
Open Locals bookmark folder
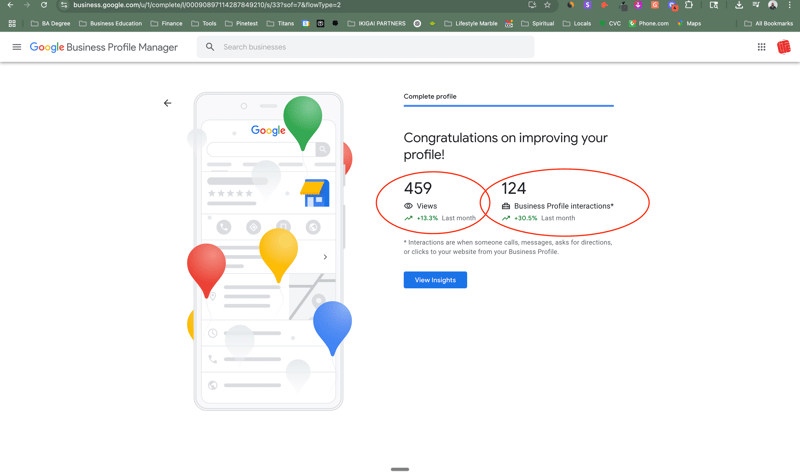point(577,23)
